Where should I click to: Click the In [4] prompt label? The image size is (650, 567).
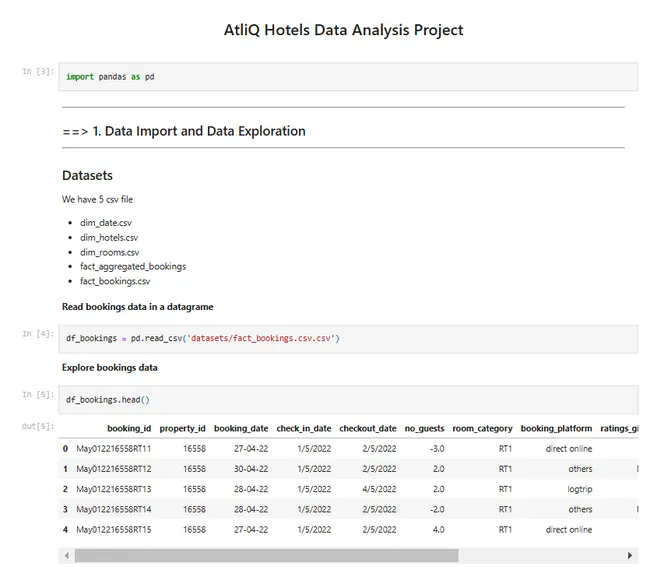click(38, 334)
